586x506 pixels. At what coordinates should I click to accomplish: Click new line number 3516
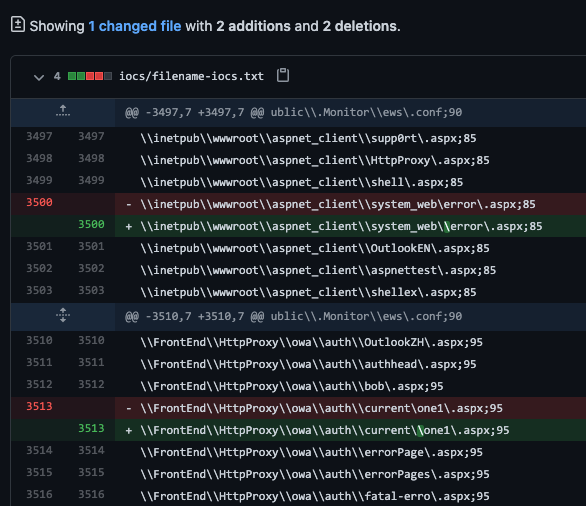tap(91, 495)
